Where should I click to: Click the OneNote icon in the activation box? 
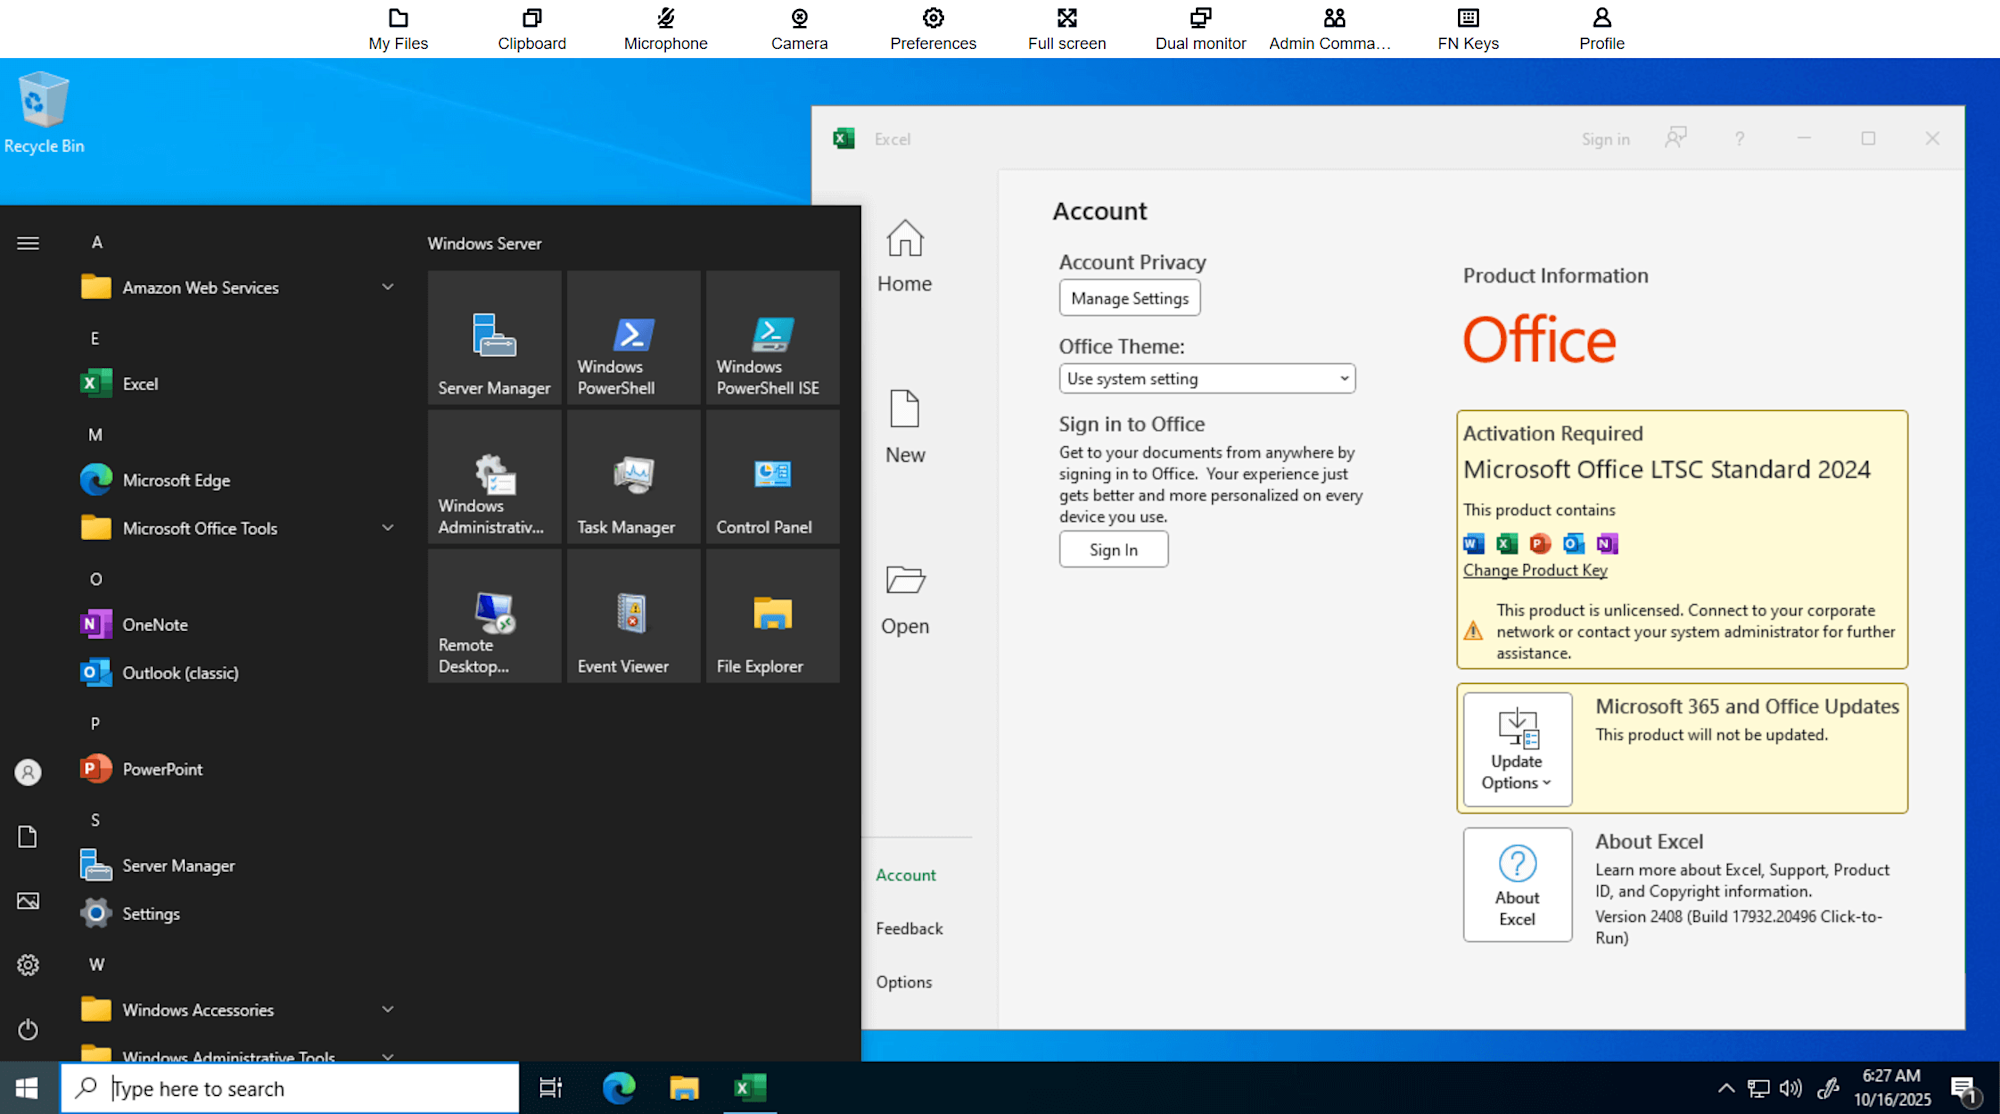point(1606,543)
